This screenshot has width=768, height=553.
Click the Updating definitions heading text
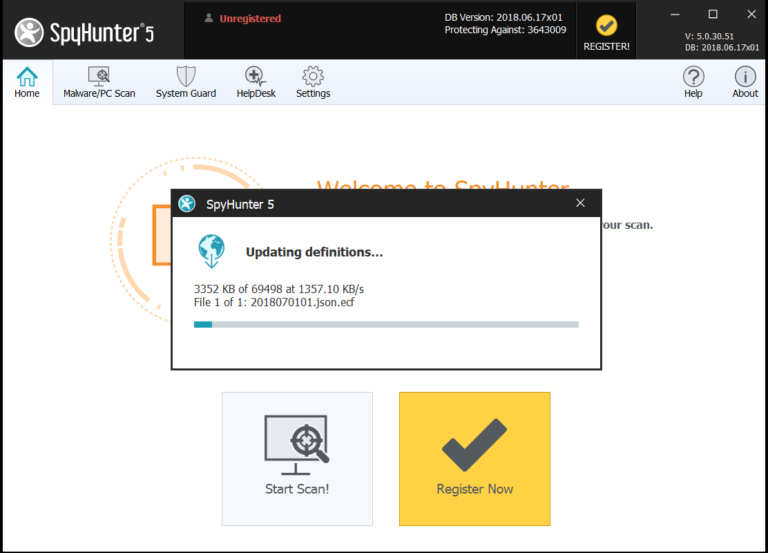click(x=314, y=252)
